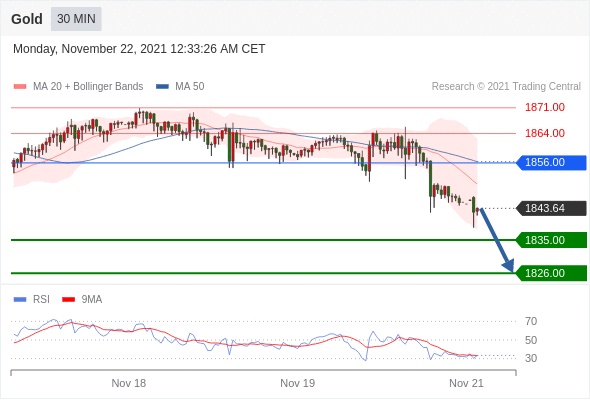This screenshot has height=400, width=590.
Task: Click the black 1843.64 current price tag
Action: click(x=551, y=208)
